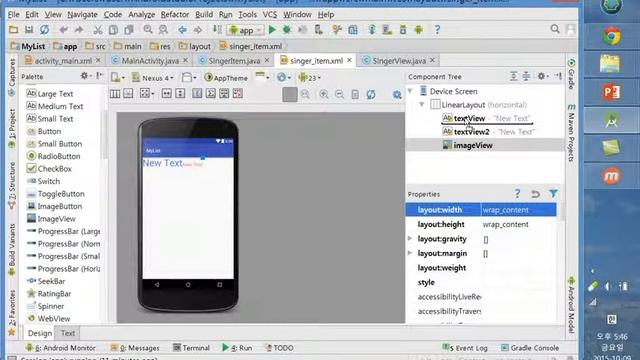
Task: Open design preview settings gear
Action: click(x=397, y=95)
